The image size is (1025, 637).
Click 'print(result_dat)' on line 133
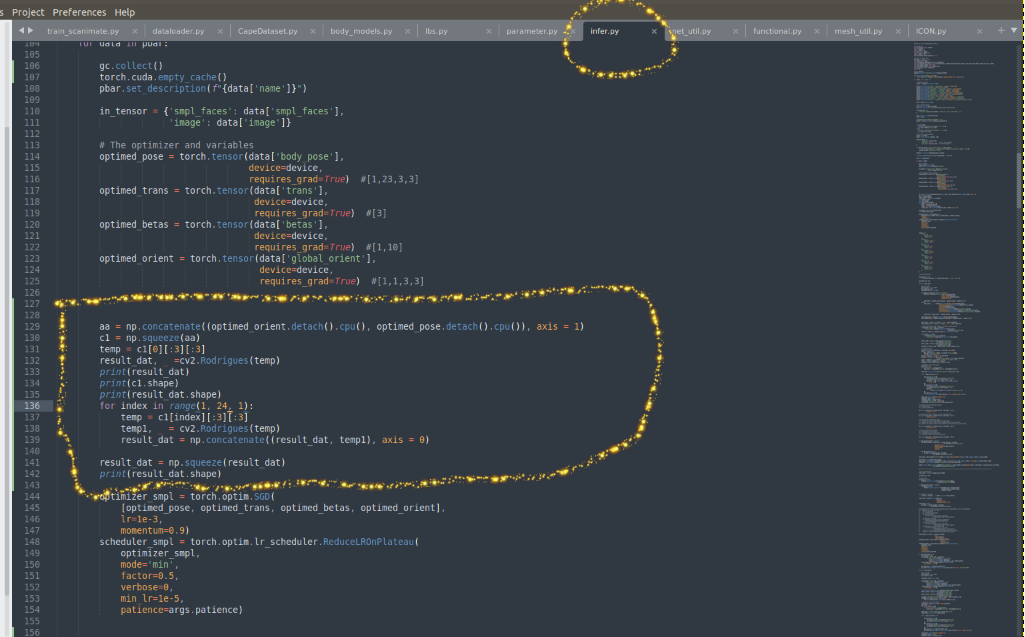click(144, 372)
